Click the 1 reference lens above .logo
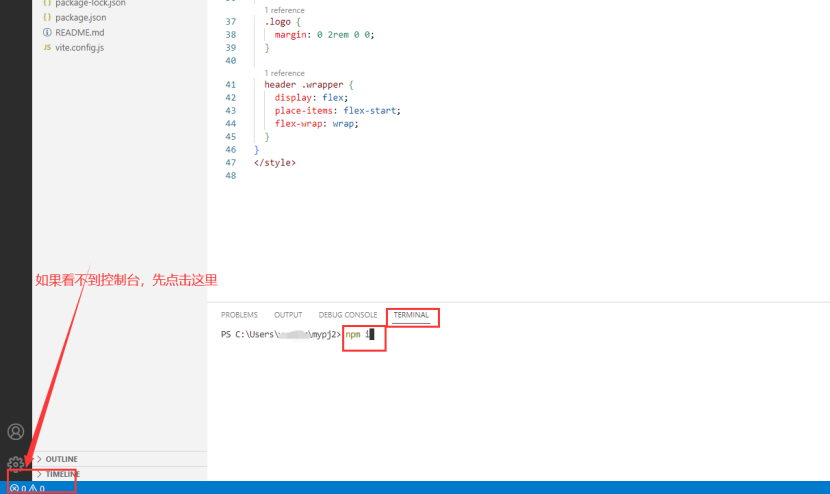The height and width of the screenshot is (494, 830). pos(284,10)
